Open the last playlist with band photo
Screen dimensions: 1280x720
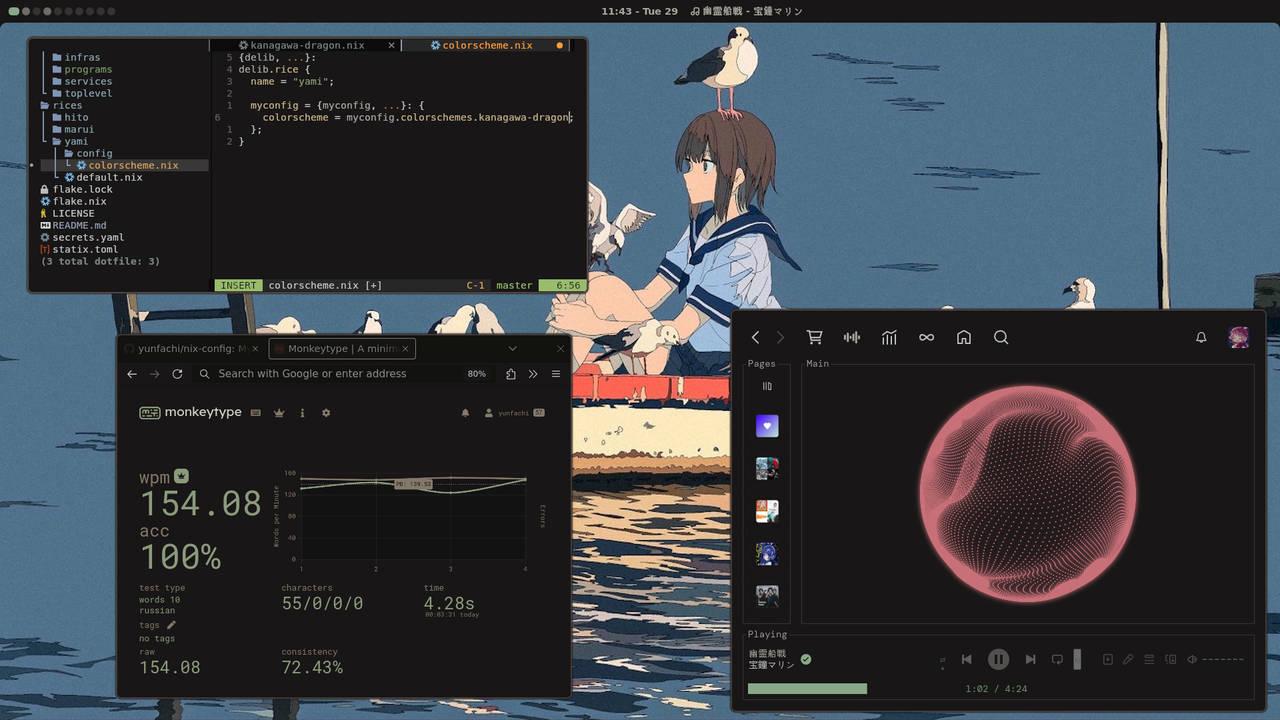click(767, 596)
